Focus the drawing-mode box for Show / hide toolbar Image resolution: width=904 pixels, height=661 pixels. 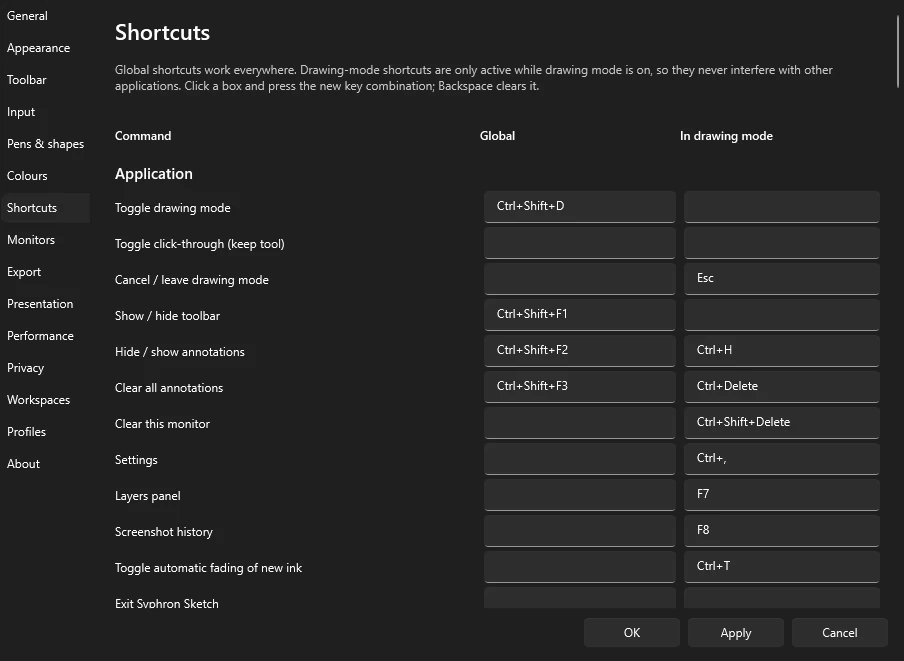tap(782, 315)
